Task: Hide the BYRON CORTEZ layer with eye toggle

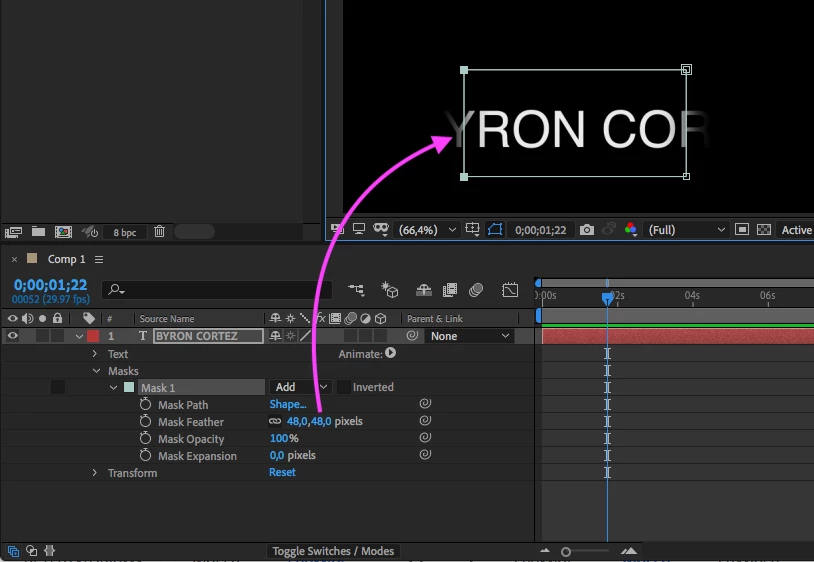Action: (12, 336)
